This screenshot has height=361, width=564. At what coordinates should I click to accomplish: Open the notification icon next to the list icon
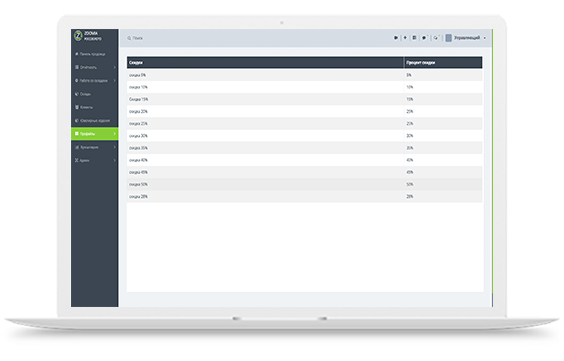pyautogui.click(x=424, y=38)
